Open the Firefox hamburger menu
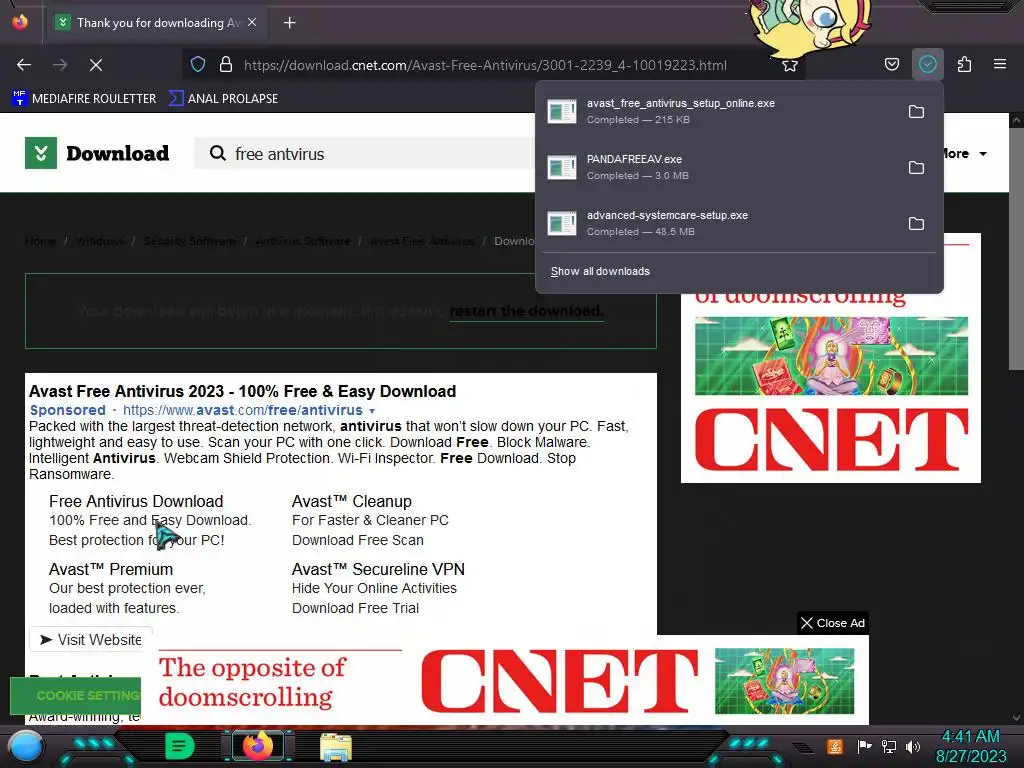 [x=999, y=64]
